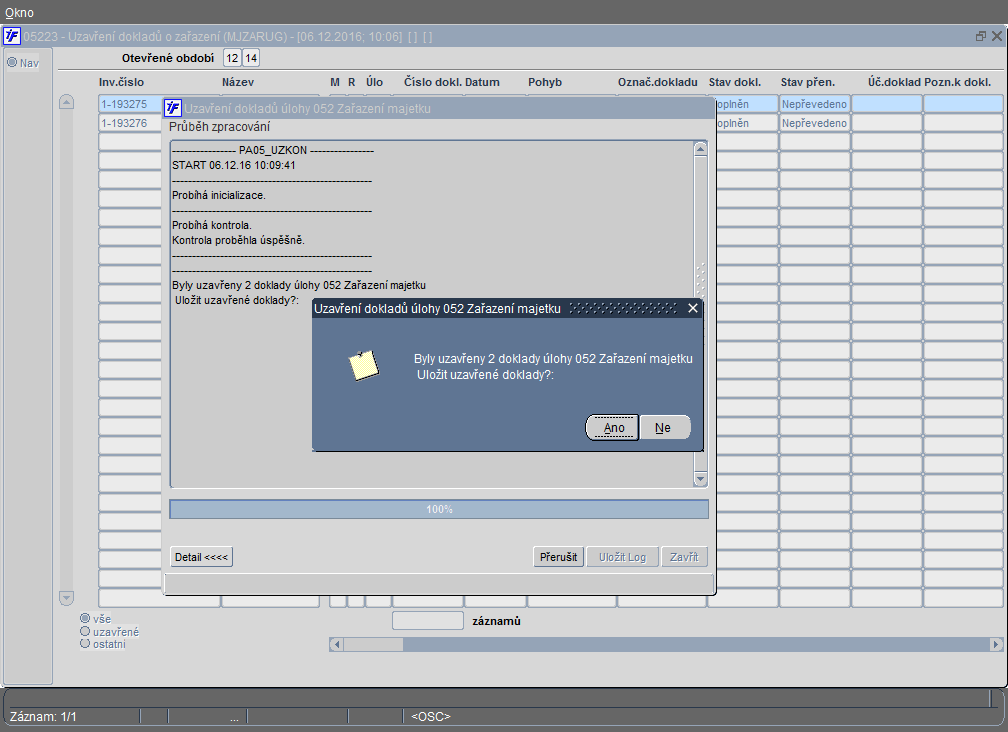Image resolution: width=1008 pixels, height=732 pixels.
Task: Click the record list scroll down arrow
Action: (66, 598)
